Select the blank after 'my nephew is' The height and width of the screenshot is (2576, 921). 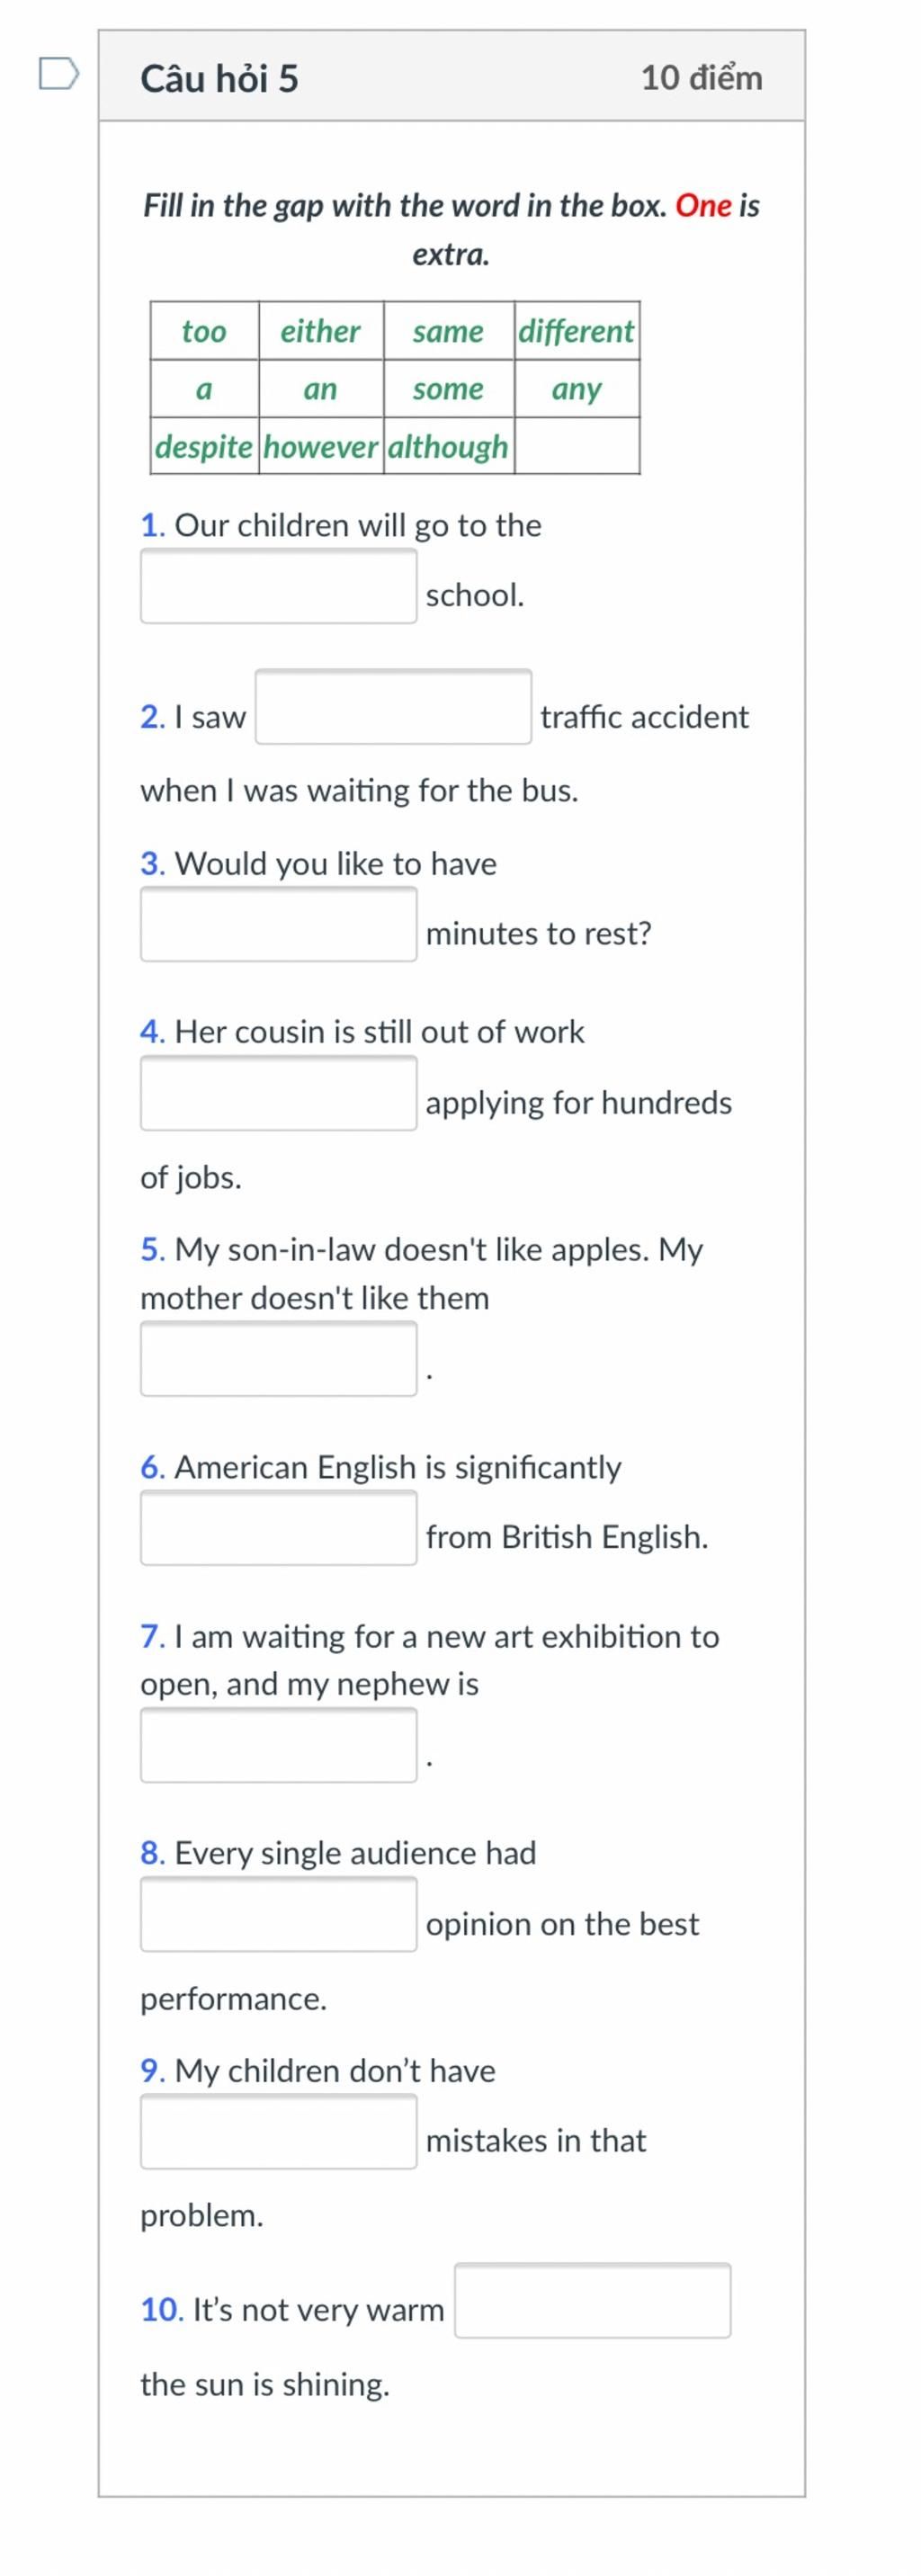[x=278, y=1746]
